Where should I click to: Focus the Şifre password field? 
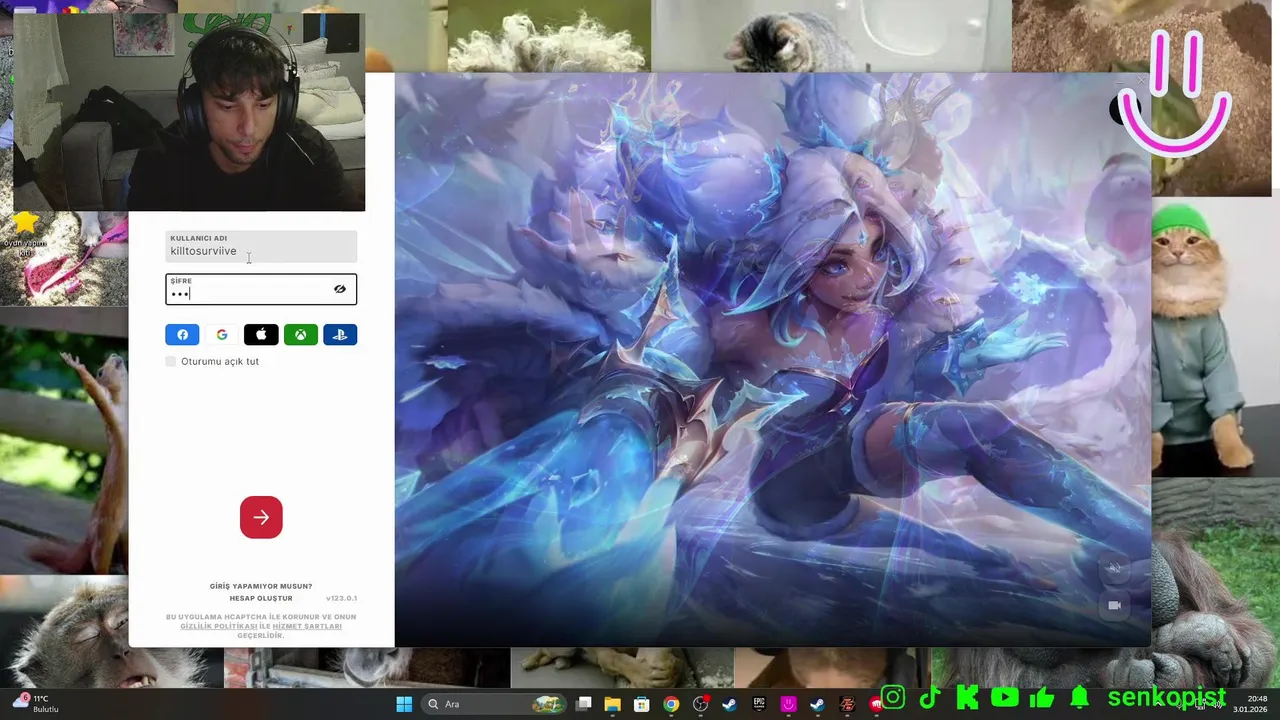tap(261, 289)
